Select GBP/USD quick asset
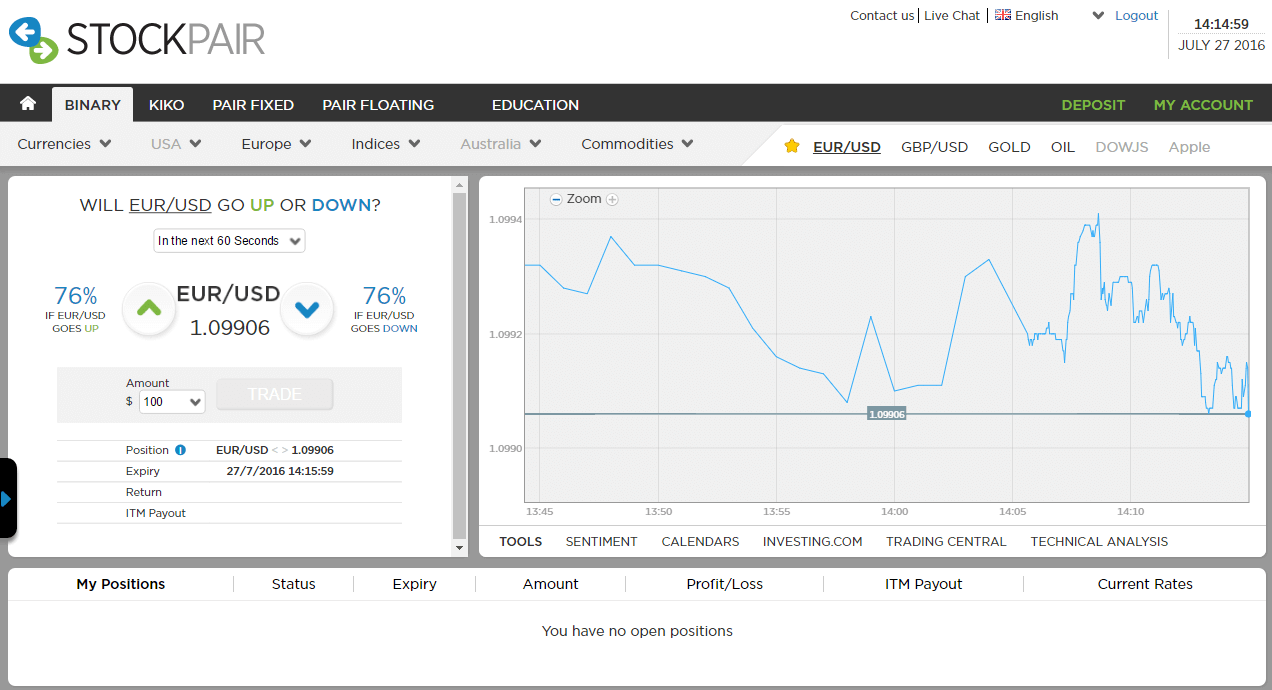This screenshot has height=690, width=1272. [934, 146]
